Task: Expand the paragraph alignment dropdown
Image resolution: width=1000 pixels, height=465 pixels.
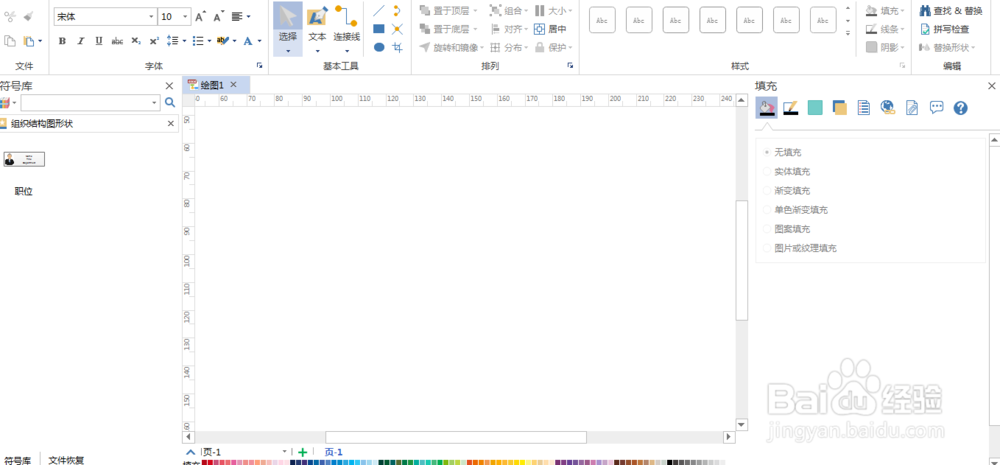Action: pos(248,17)
